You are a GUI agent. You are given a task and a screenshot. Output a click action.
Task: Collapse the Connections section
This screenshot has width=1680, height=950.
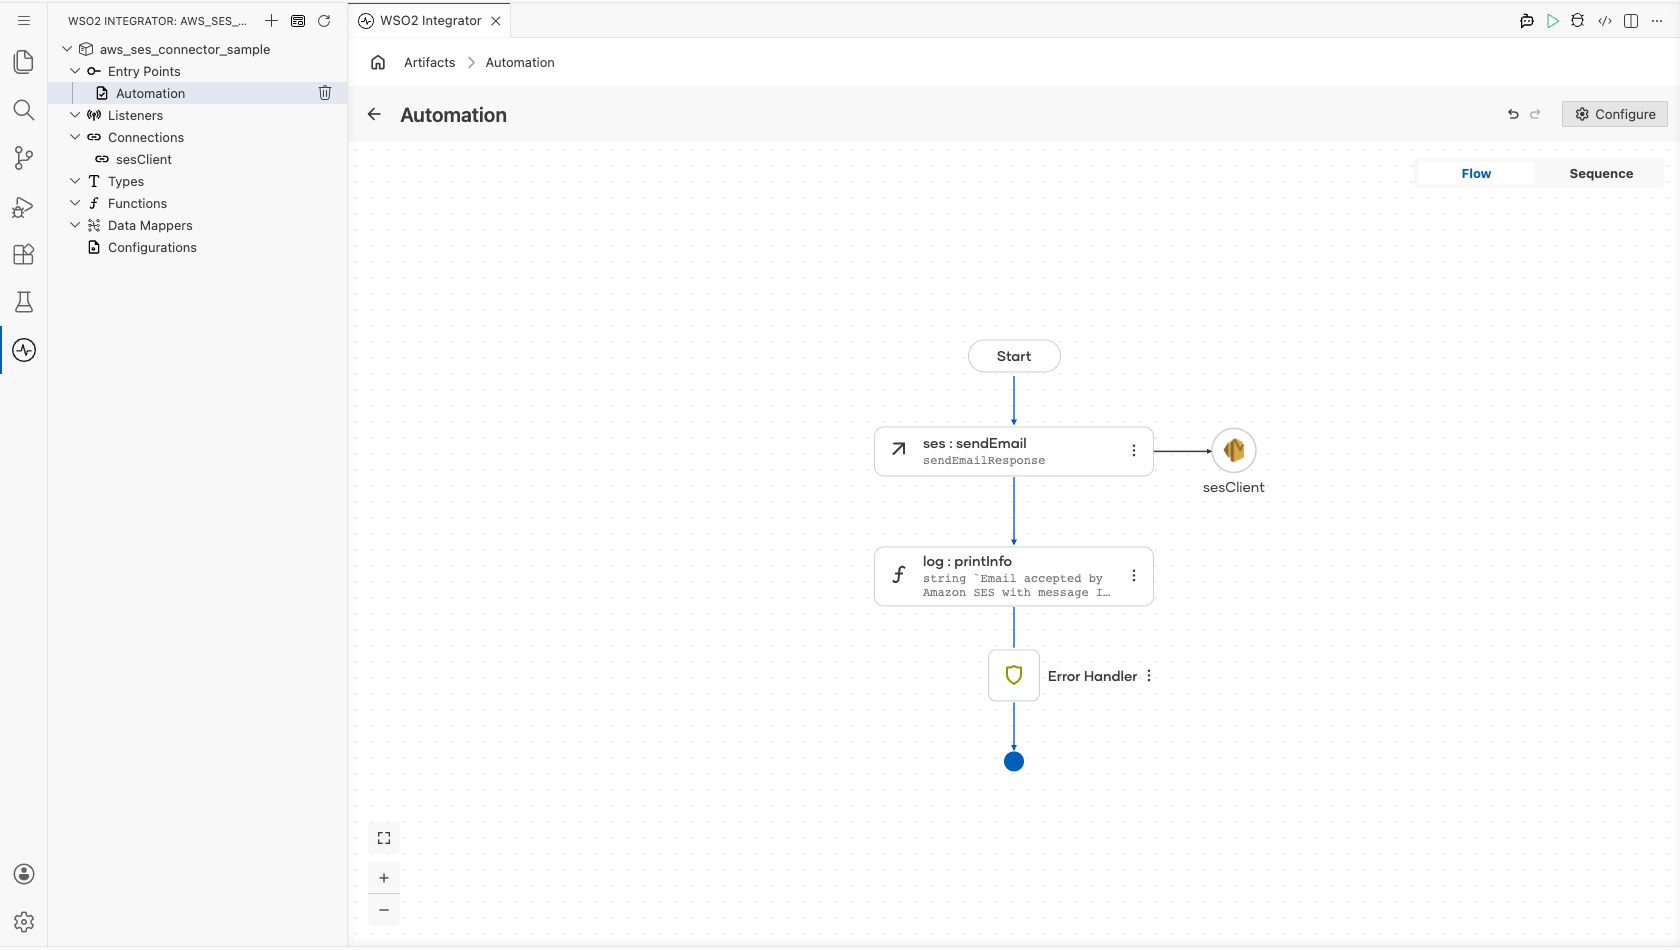[75, 137]
